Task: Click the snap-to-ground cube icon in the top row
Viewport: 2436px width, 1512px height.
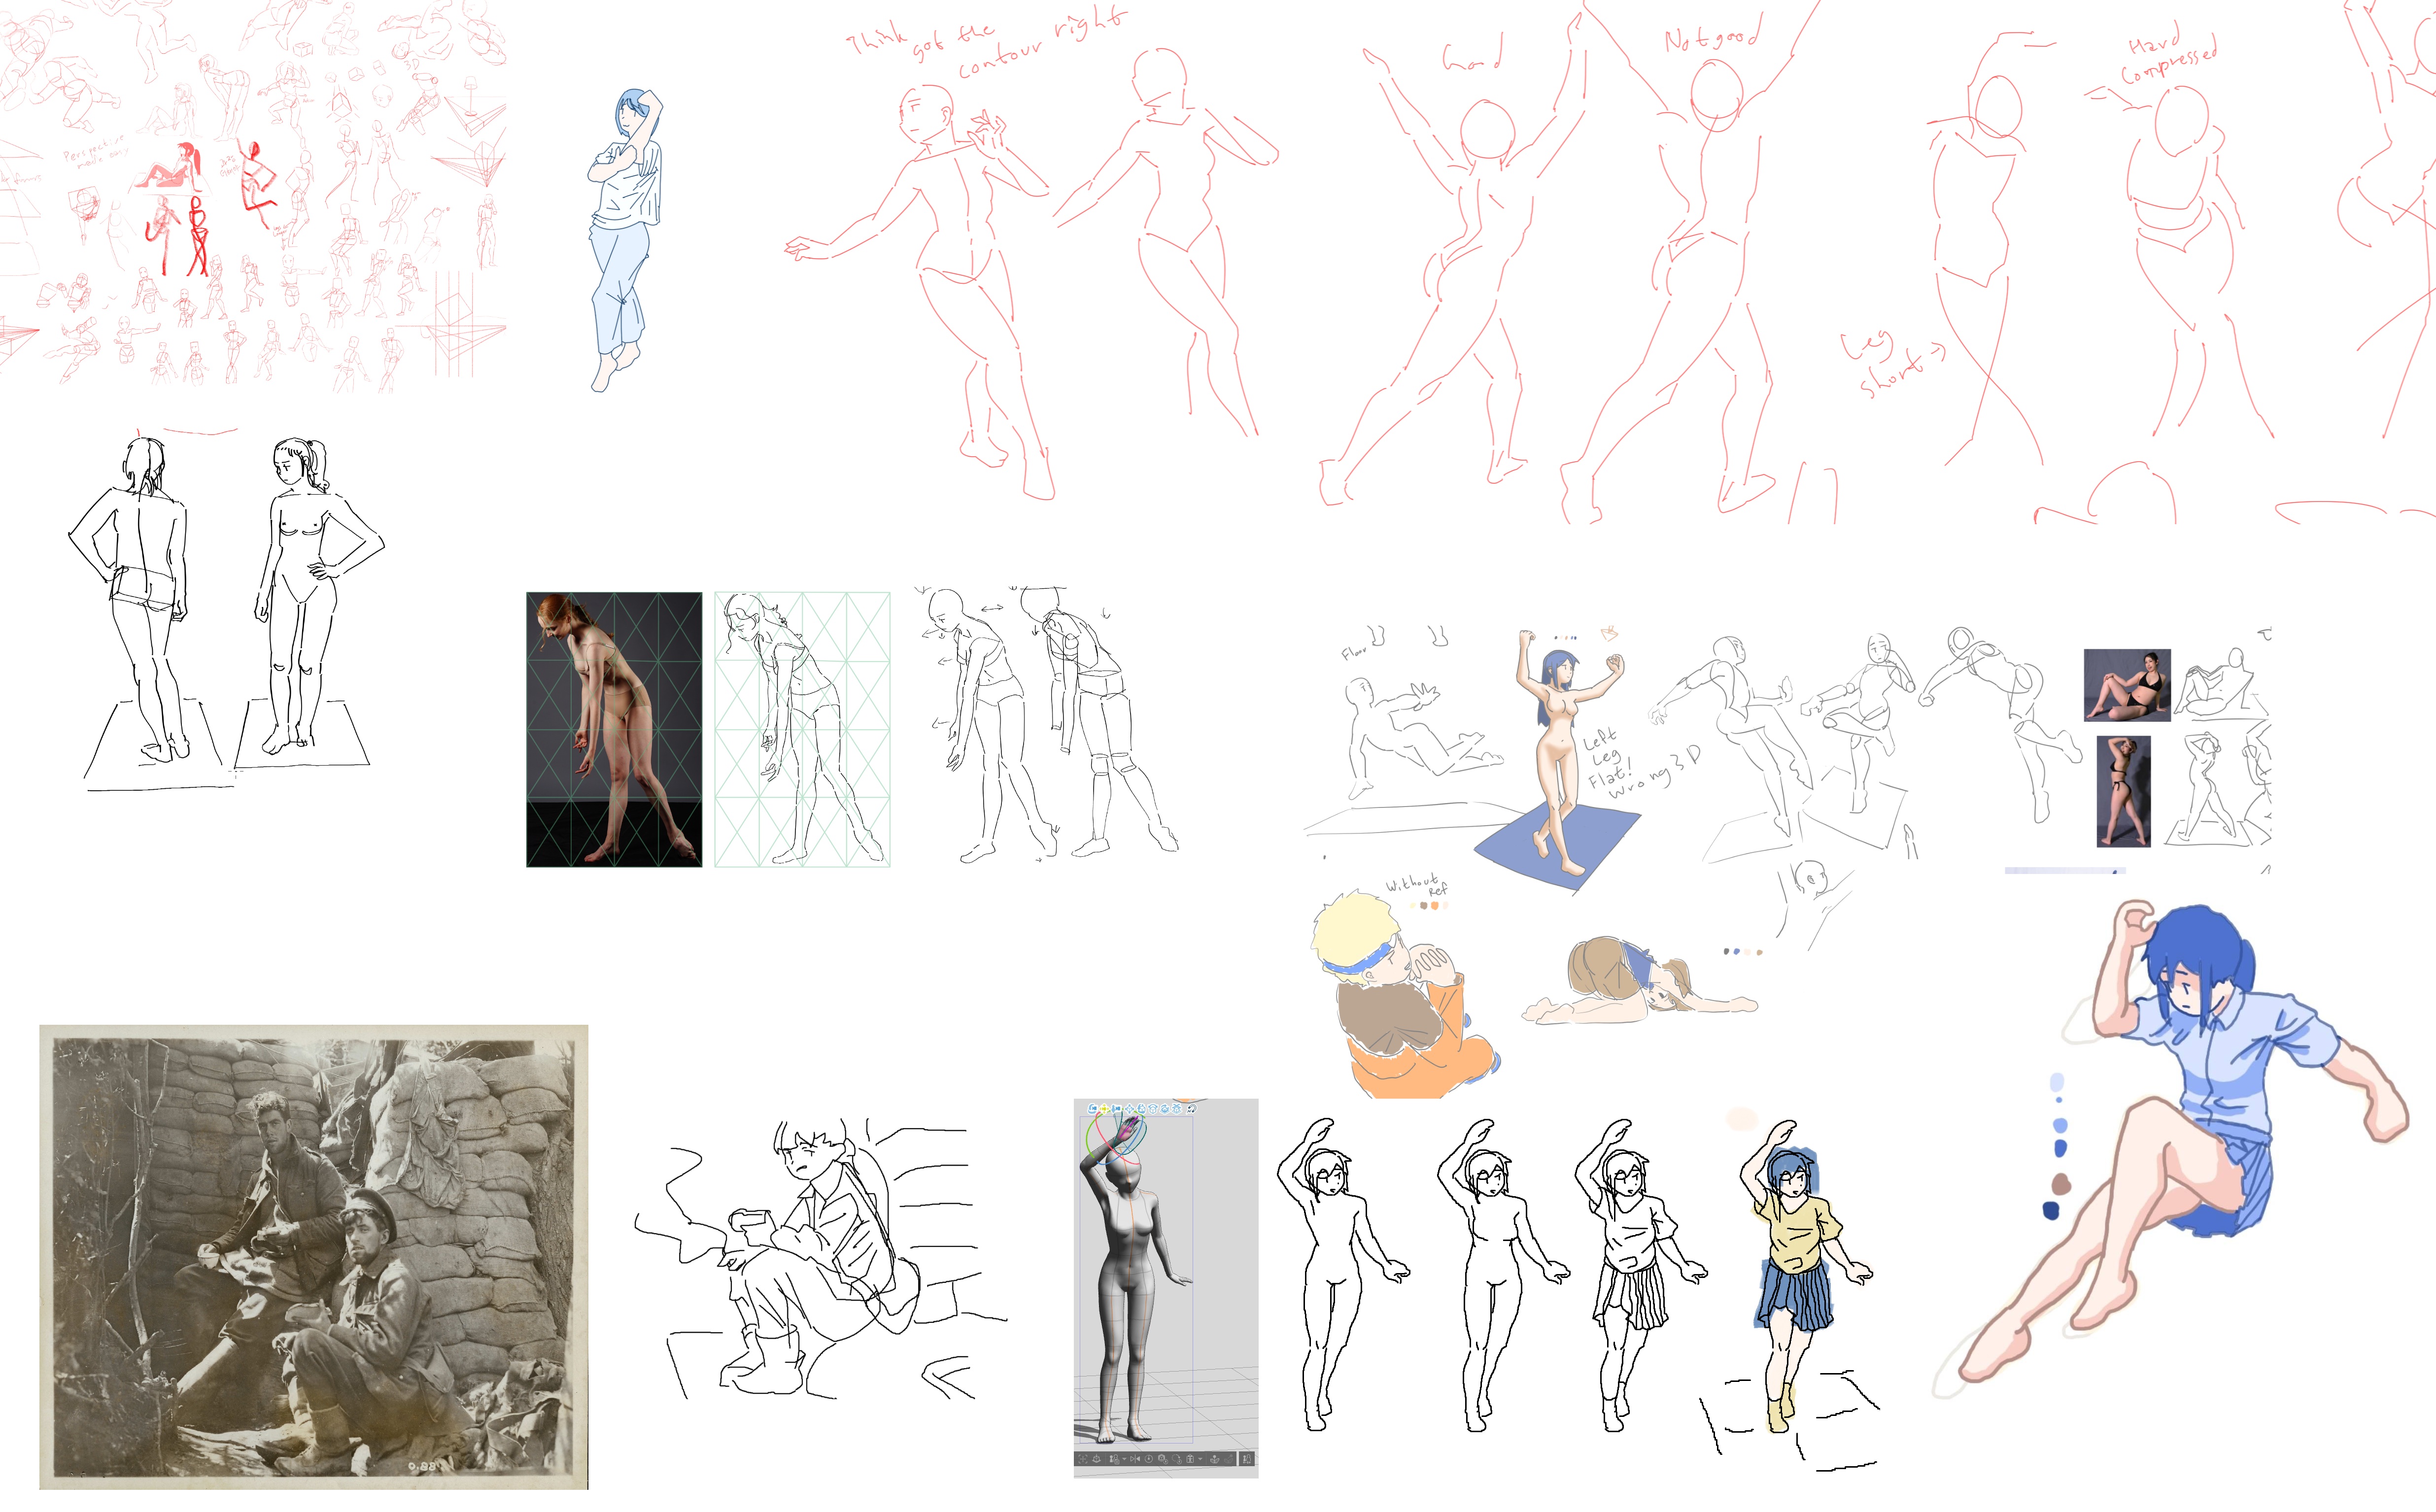Action: (1177, 1109)
